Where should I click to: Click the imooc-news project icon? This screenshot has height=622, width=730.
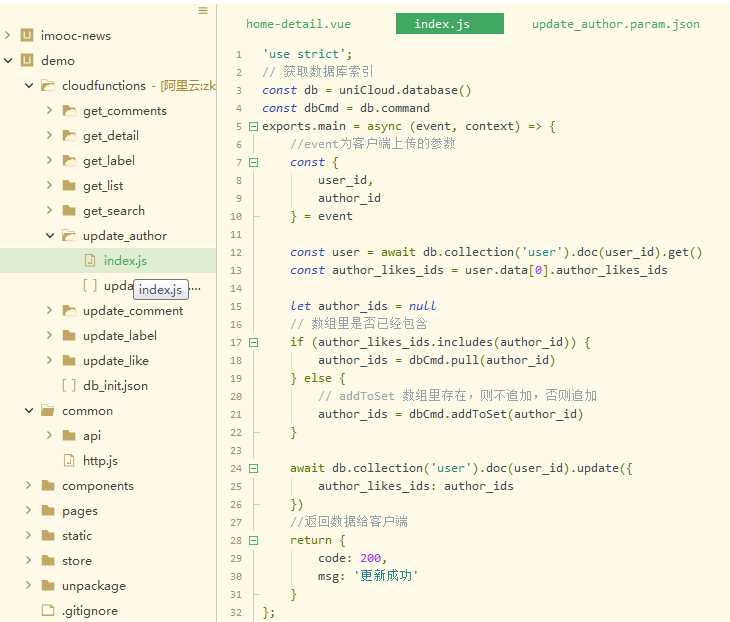click(27, 35)
